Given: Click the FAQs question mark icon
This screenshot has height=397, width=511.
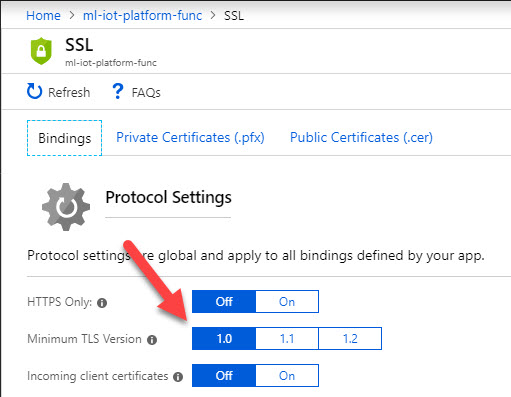Looking at the screenshot, I should coord(117,91).
